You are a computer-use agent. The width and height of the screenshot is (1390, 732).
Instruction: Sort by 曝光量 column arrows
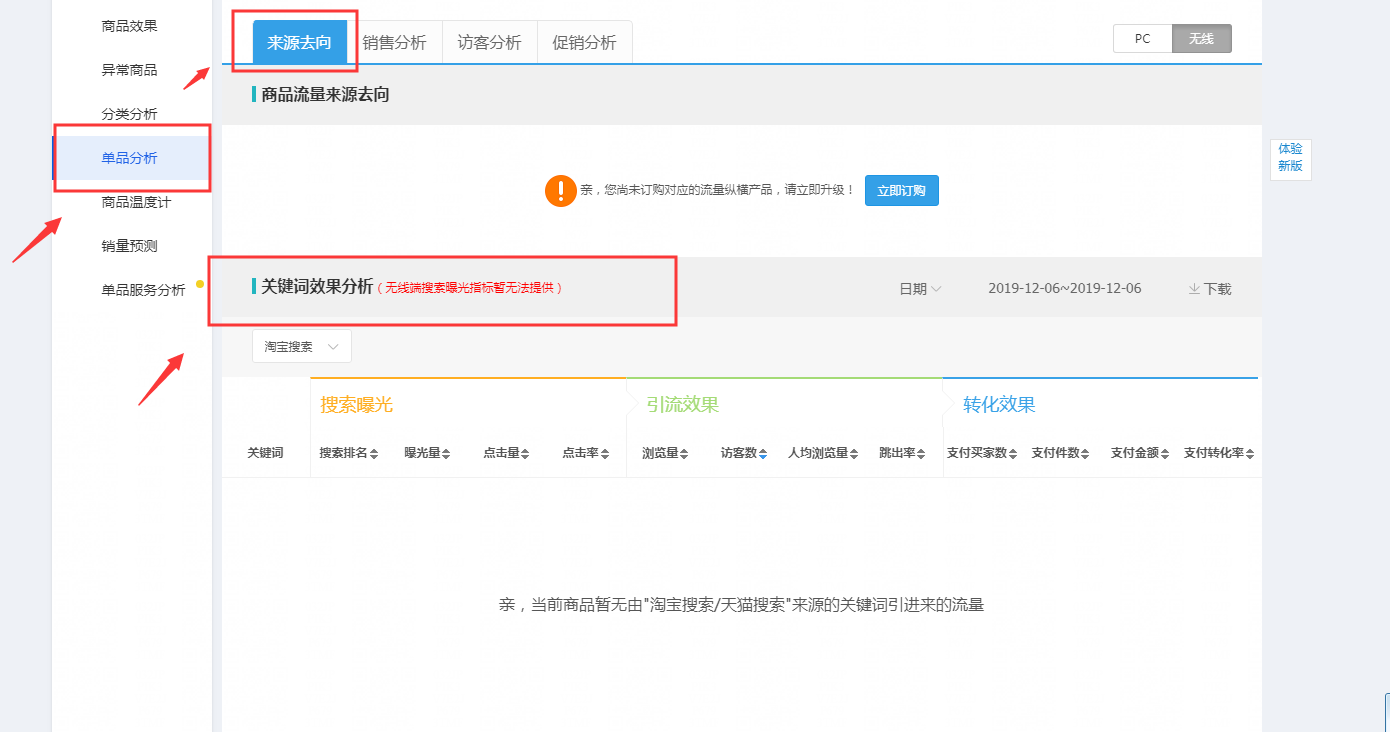446,454
